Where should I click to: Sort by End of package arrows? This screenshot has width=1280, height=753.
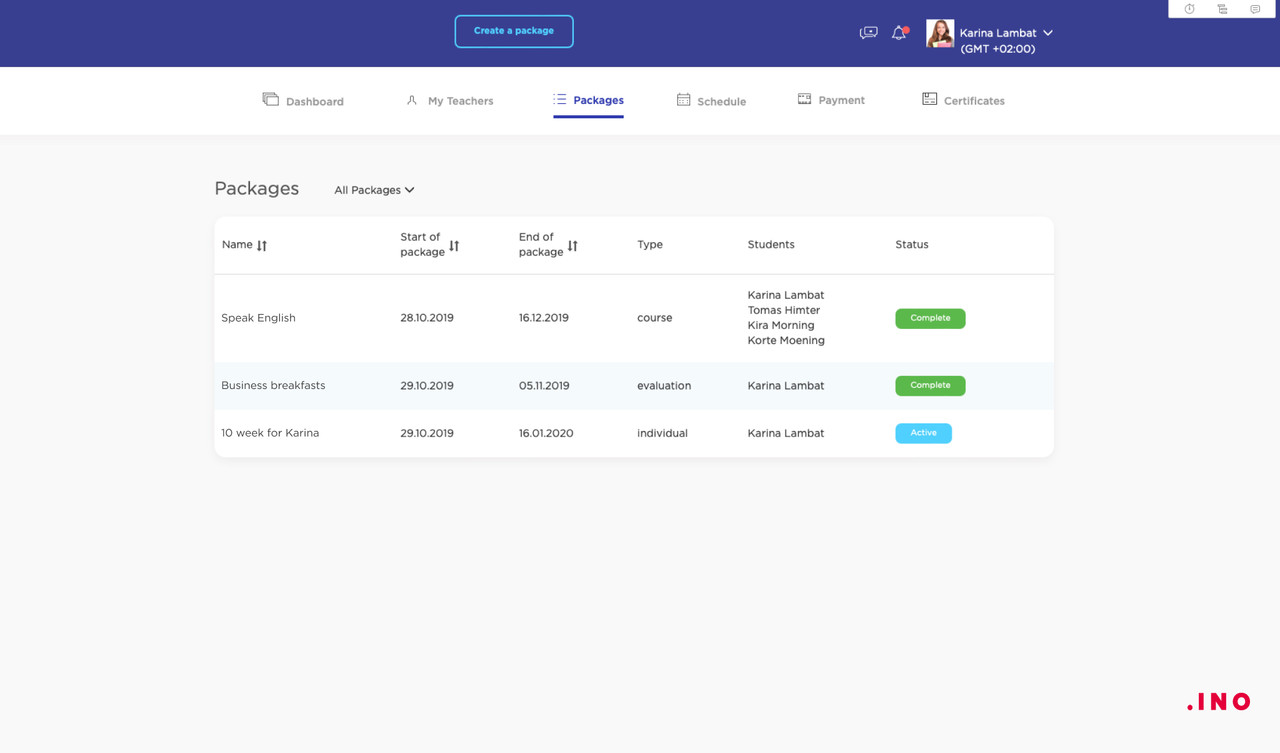[x=572, y=245]
